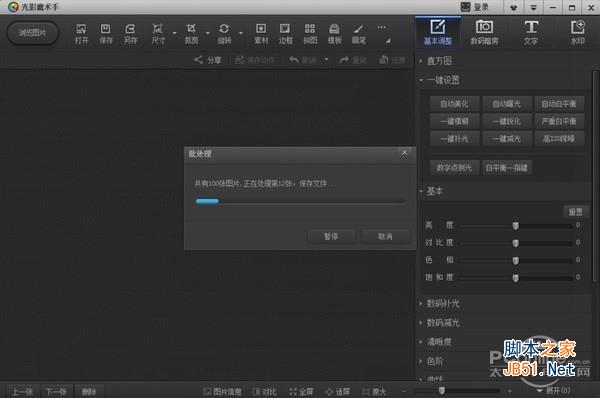This screenshot has height=398, width=600.
Task: Click the 重置 reset button
Action: 576,212
